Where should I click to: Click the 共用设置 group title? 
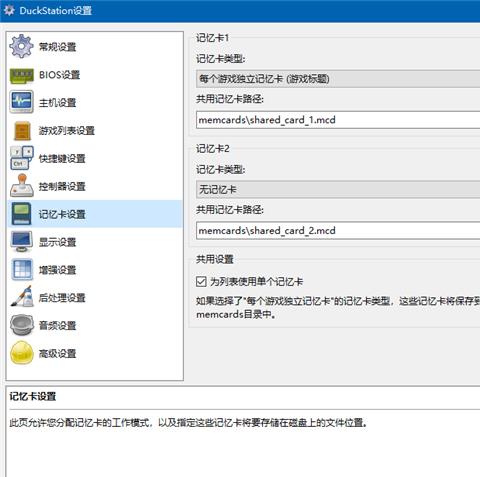(215, 259)
